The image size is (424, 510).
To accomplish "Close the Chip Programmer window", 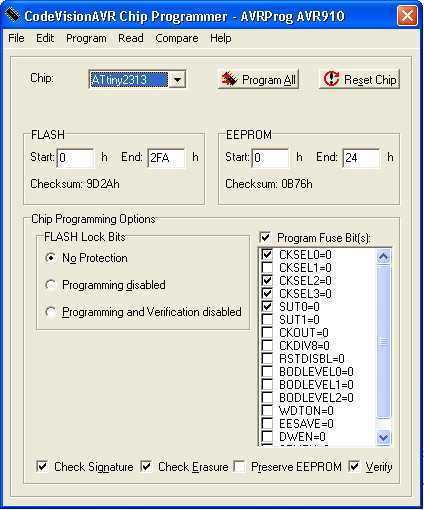I will (x=407, y=15).
